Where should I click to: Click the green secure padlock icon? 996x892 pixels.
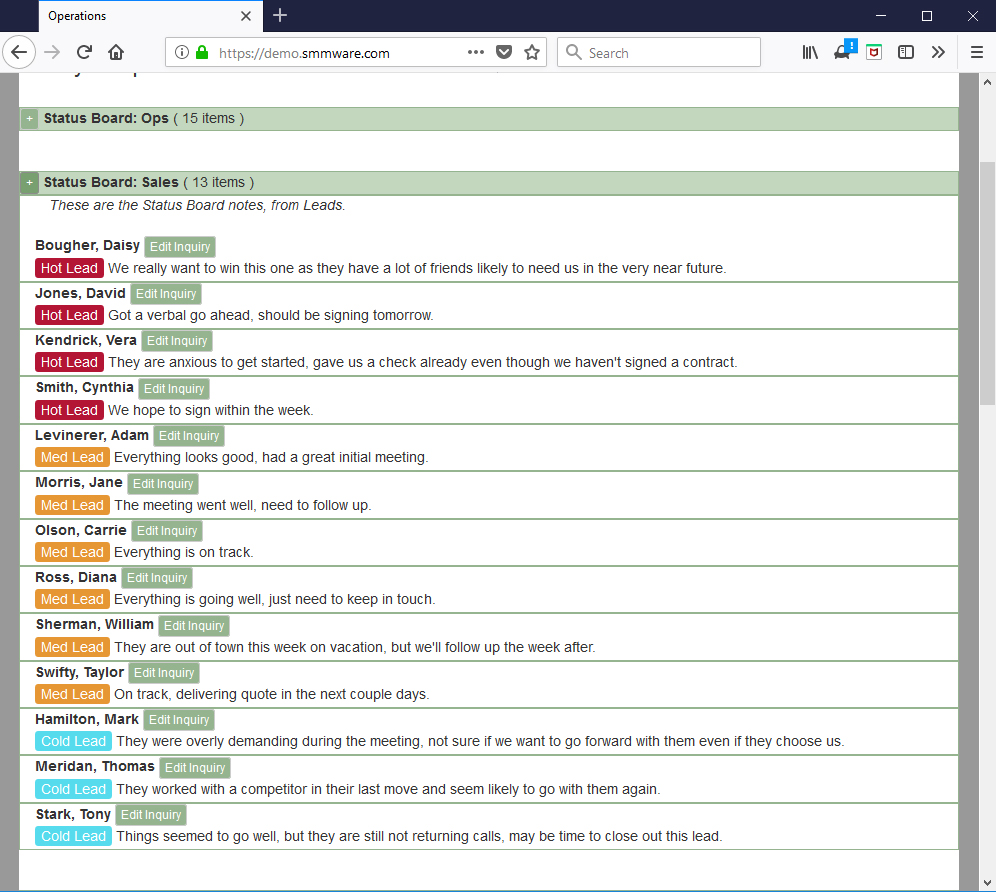pyautogui.click(x=202, y=52)
